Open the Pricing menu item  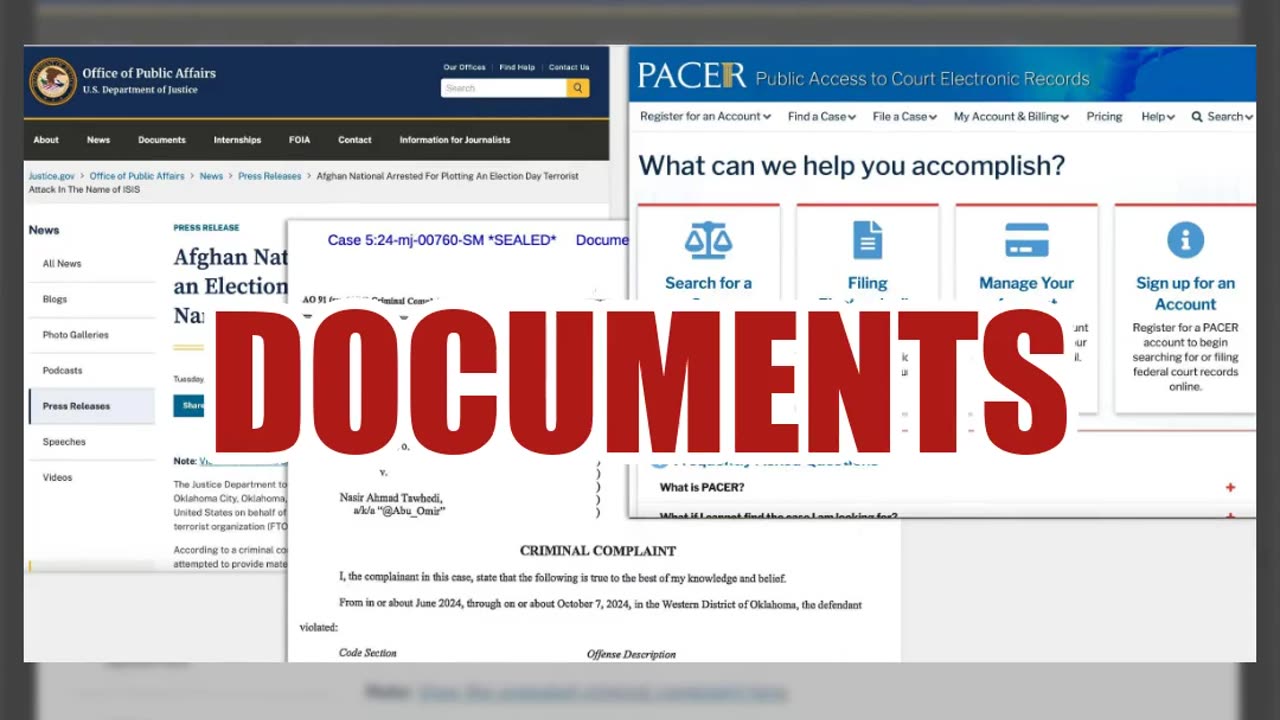(1104, 116)
